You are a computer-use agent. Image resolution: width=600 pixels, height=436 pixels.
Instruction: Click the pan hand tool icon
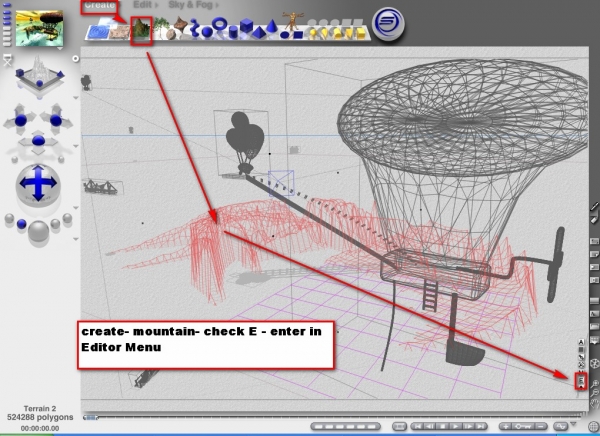(x=594, y=403)
